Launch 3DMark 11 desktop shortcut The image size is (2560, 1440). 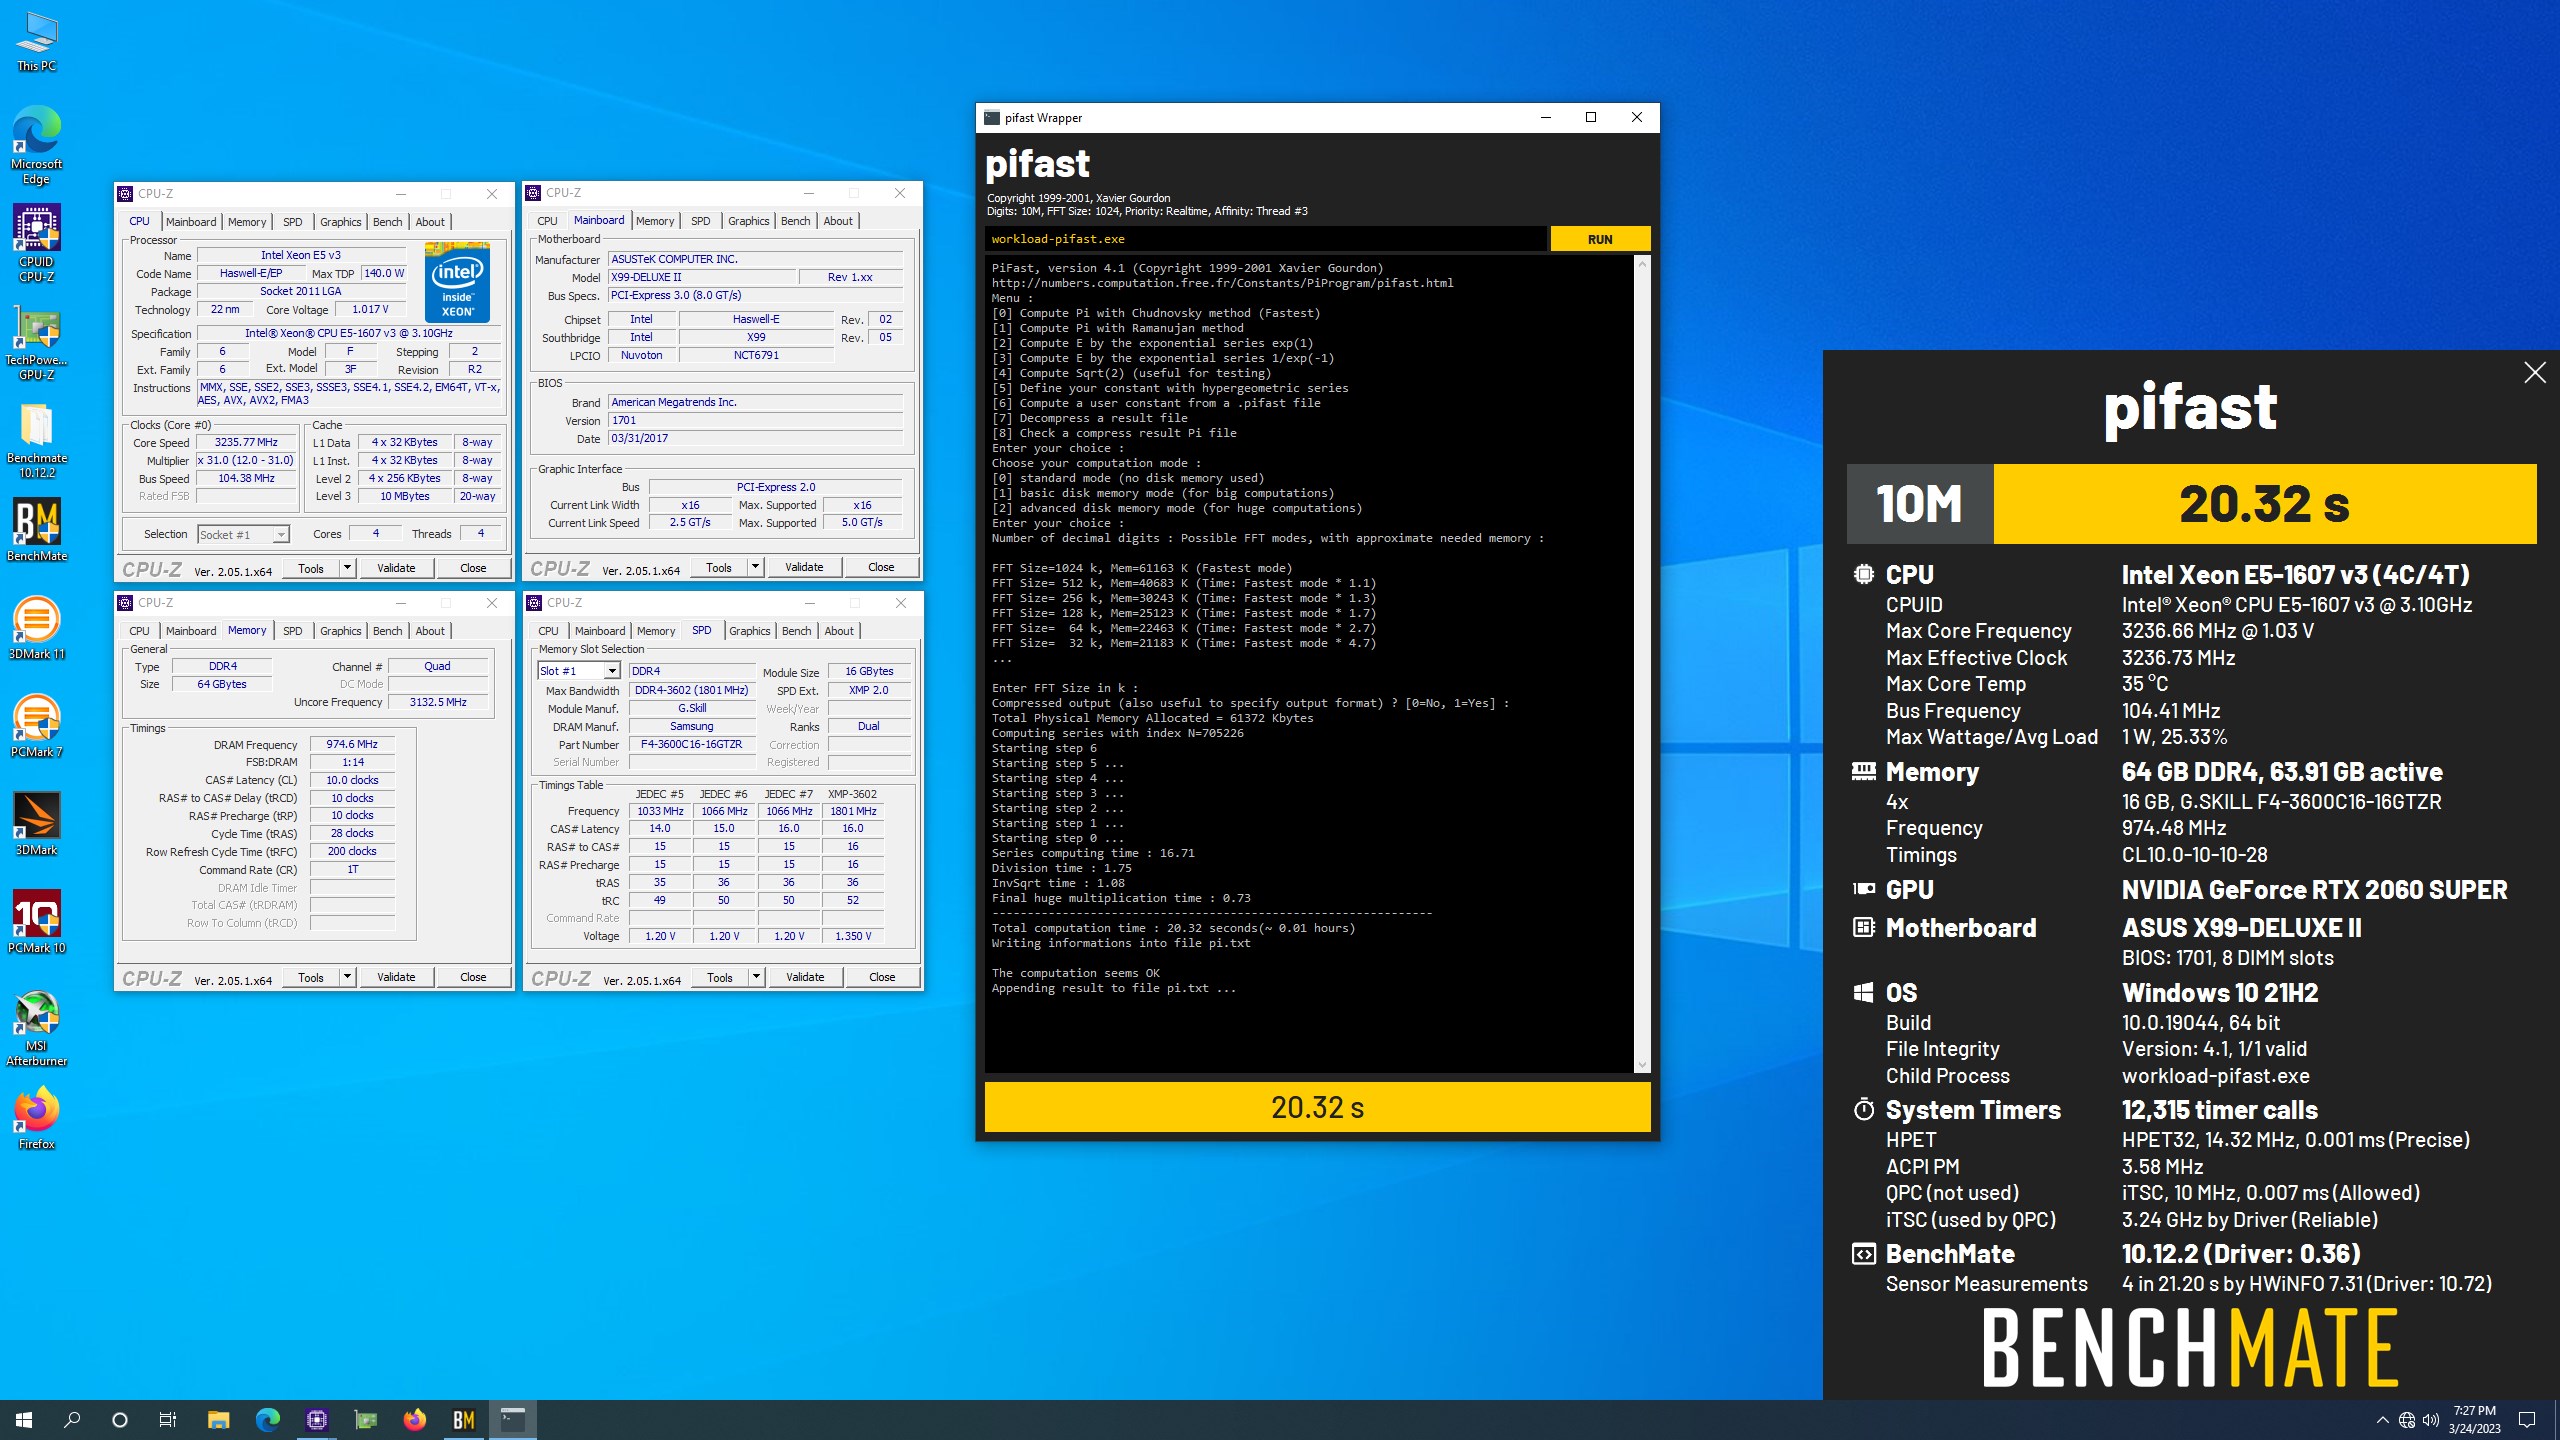(x=37, y=628)
